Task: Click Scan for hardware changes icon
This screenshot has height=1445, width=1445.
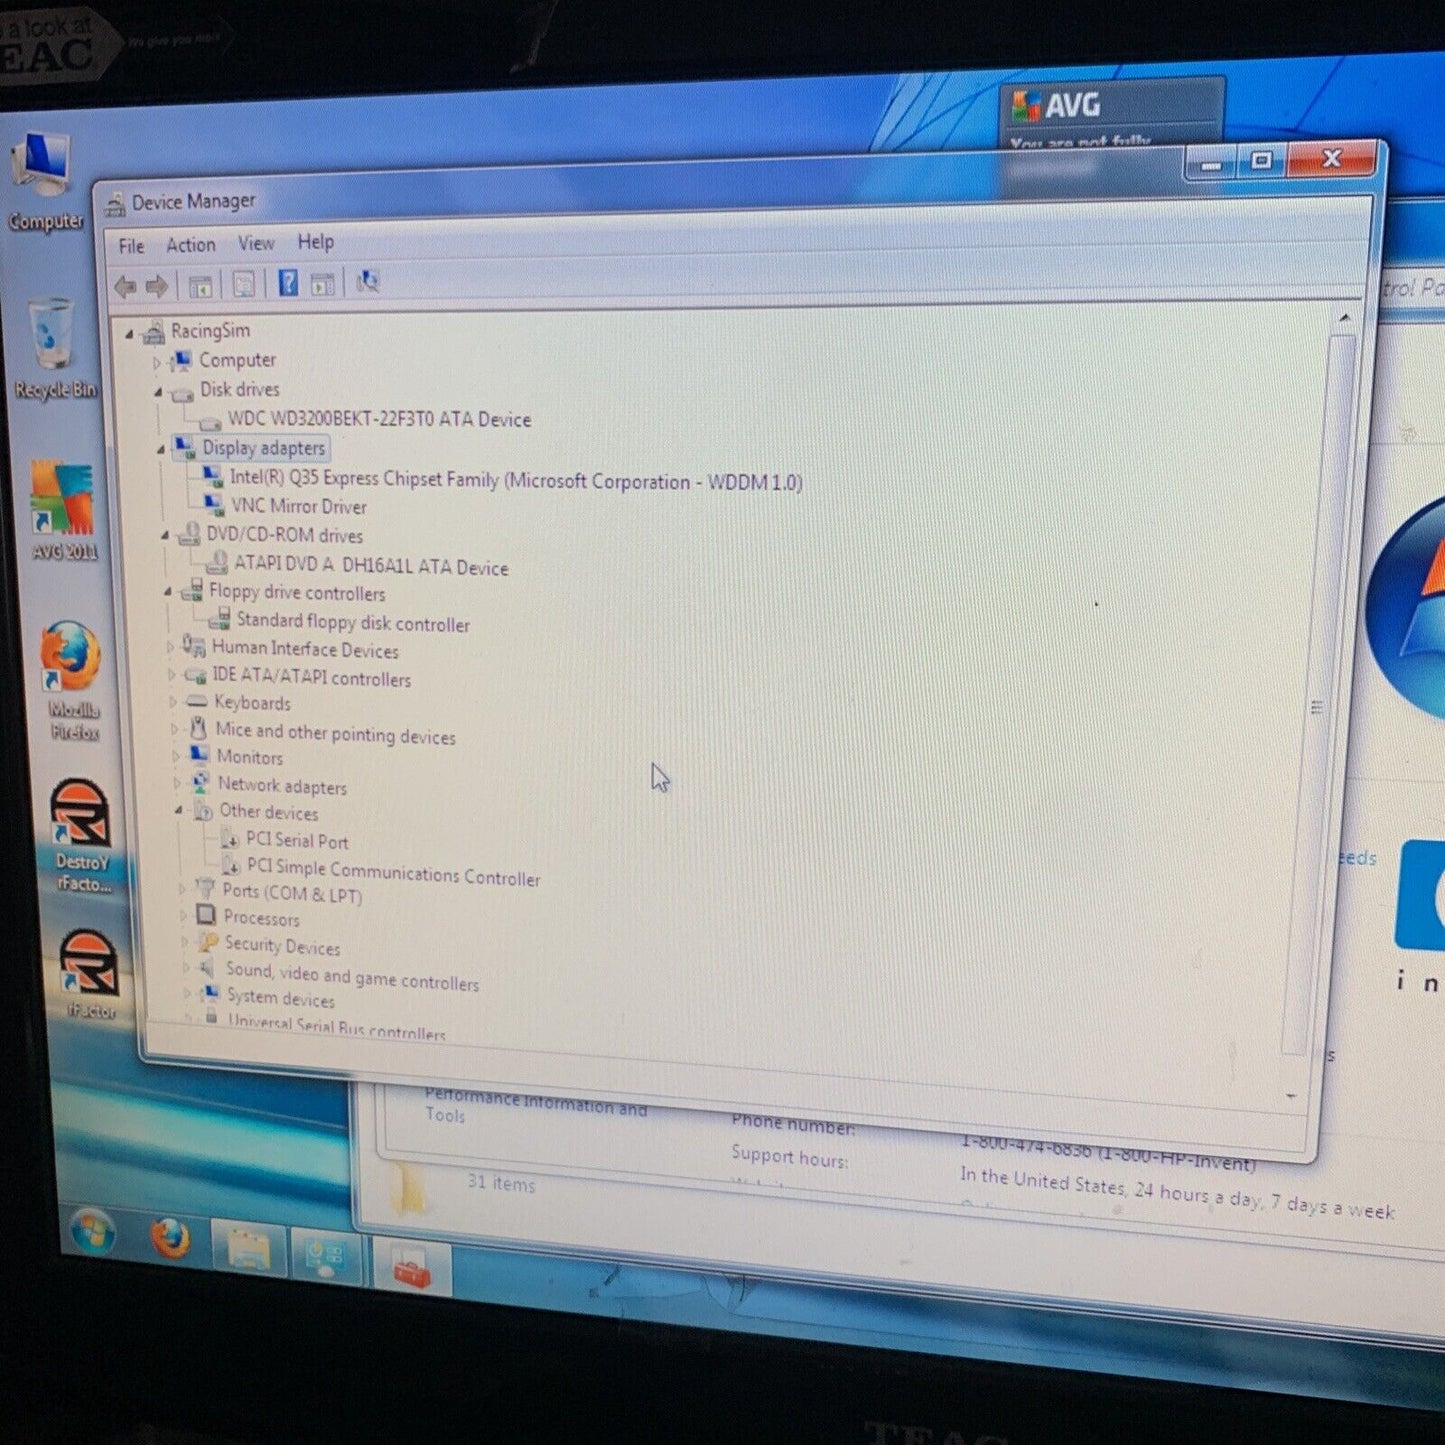Action: point(368,282)
